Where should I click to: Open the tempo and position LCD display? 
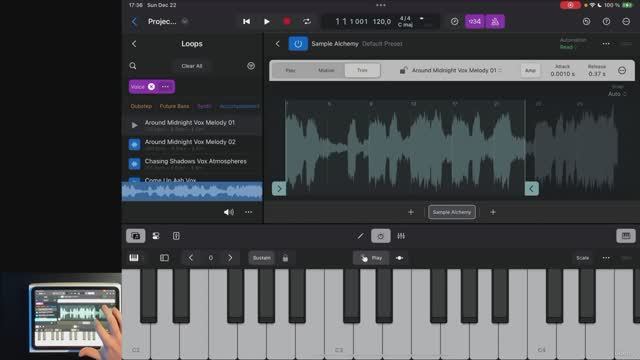[x=381, y=22]
